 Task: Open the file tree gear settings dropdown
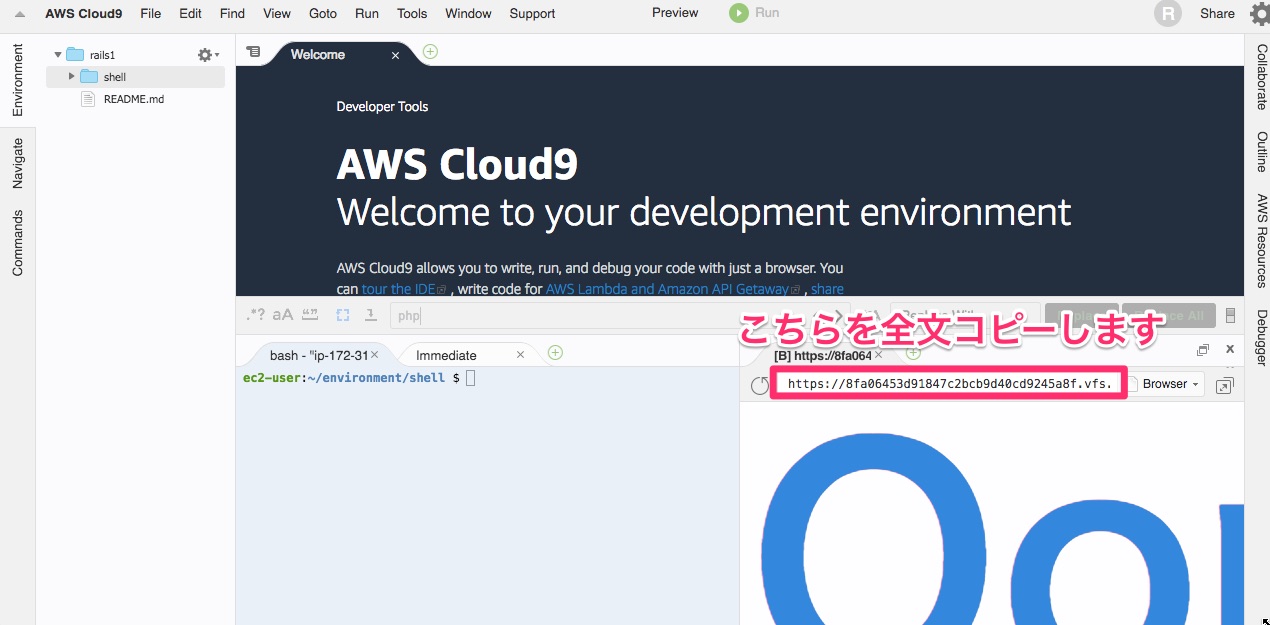[x=208, y=55]
